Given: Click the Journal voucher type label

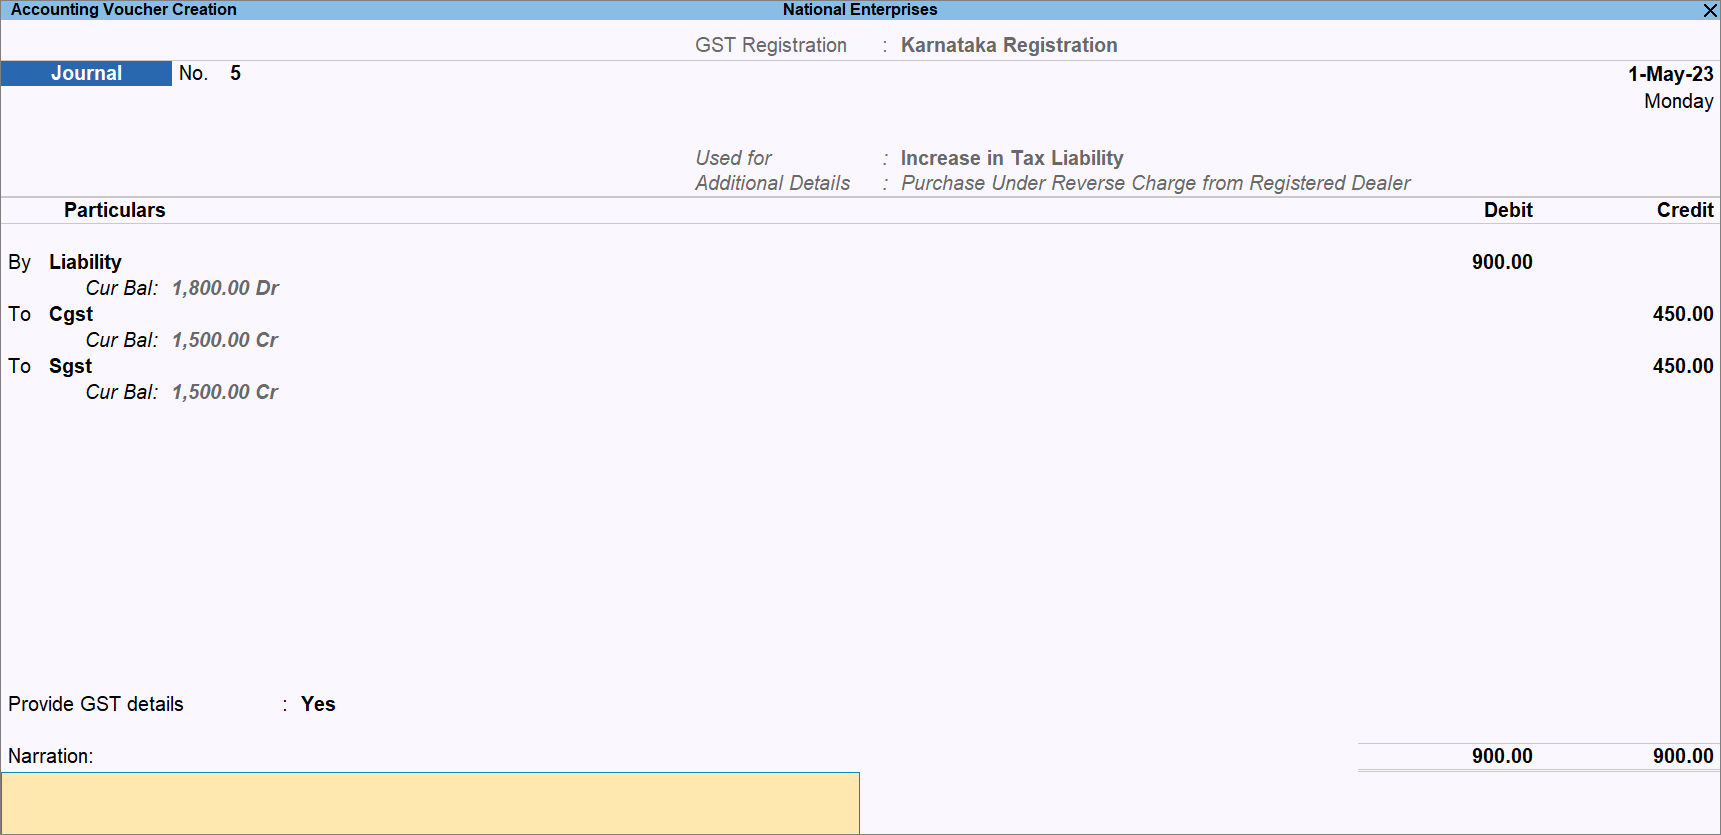Looking at the screenshot, I should pyautogui.click(x=86, y=74).
